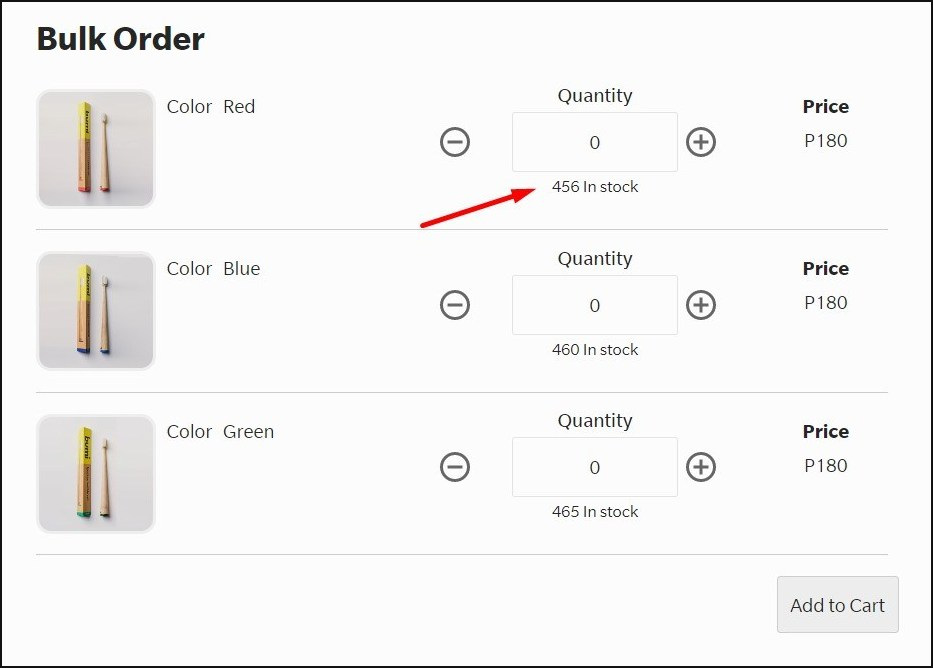
Task: Click the 456 In stock label
Action: pos(595,187)
